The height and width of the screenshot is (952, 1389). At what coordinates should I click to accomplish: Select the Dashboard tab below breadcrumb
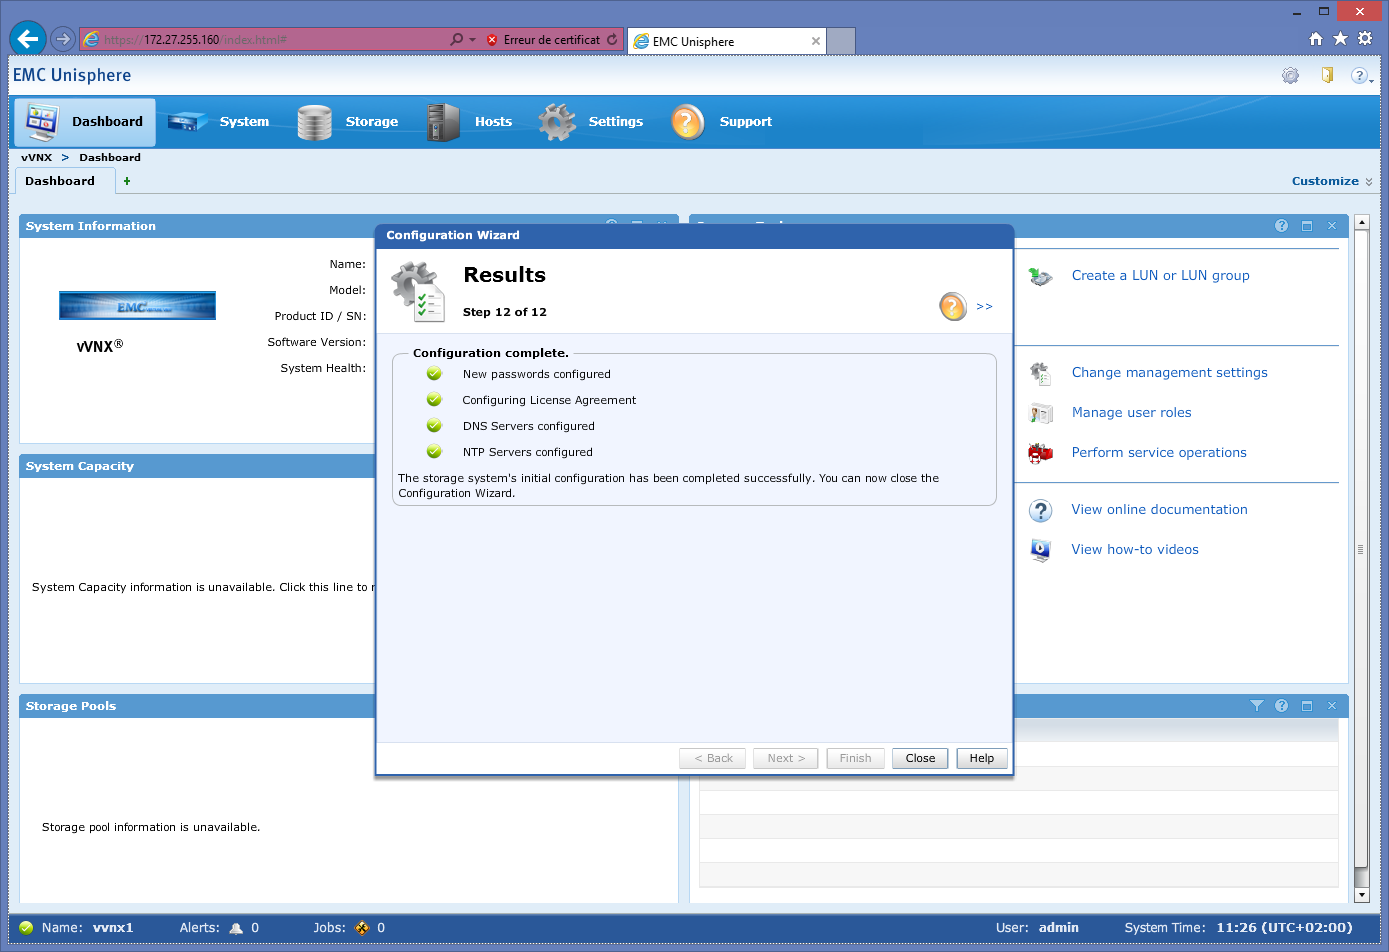tap(60, 182)
